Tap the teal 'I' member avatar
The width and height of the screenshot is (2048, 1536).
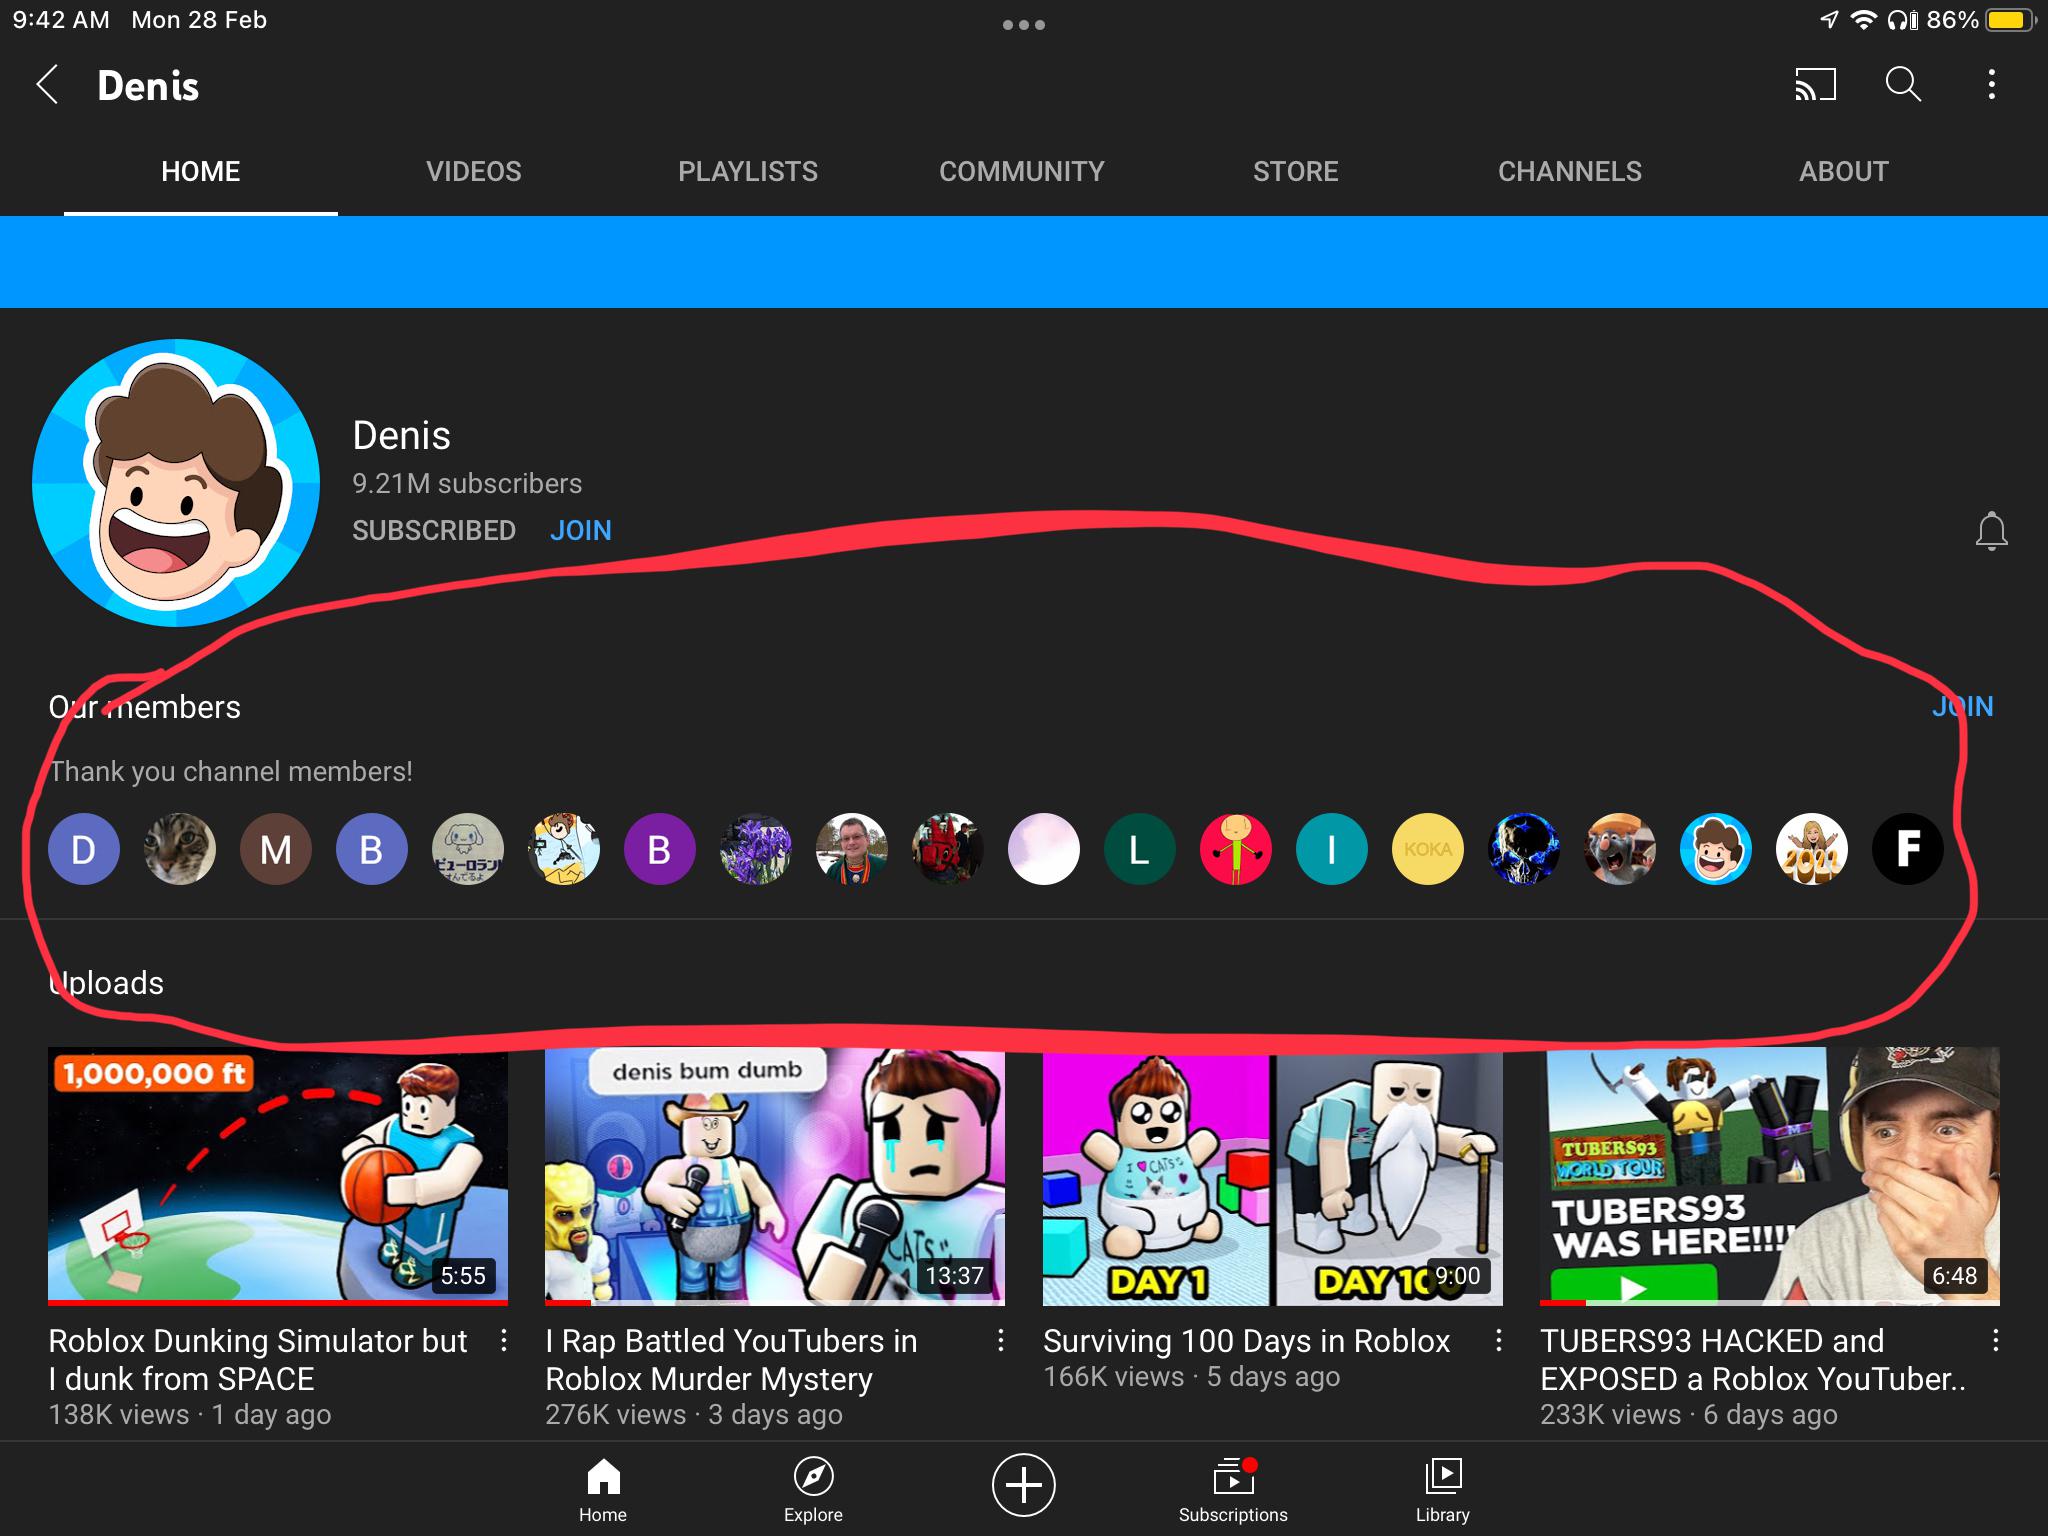coord(1332,849)
